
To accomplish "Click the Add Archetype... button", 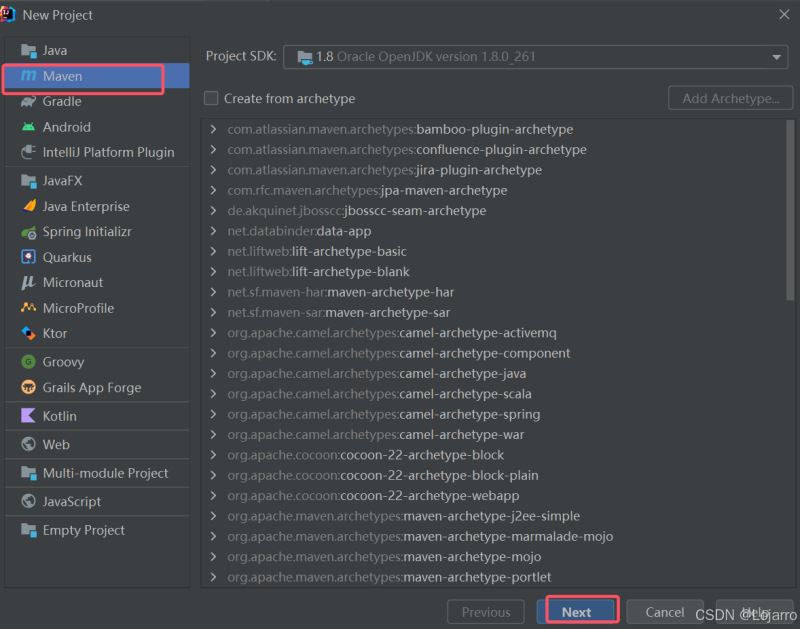I will [x=731, y=98].
